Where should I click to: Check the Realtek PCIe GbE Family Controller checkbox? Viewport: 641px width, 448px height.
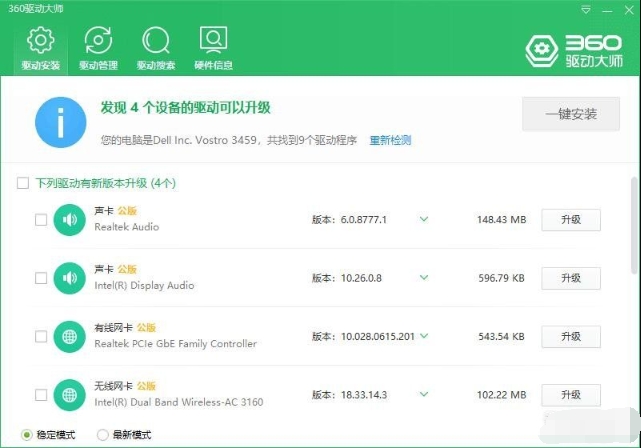click(41, 337)
